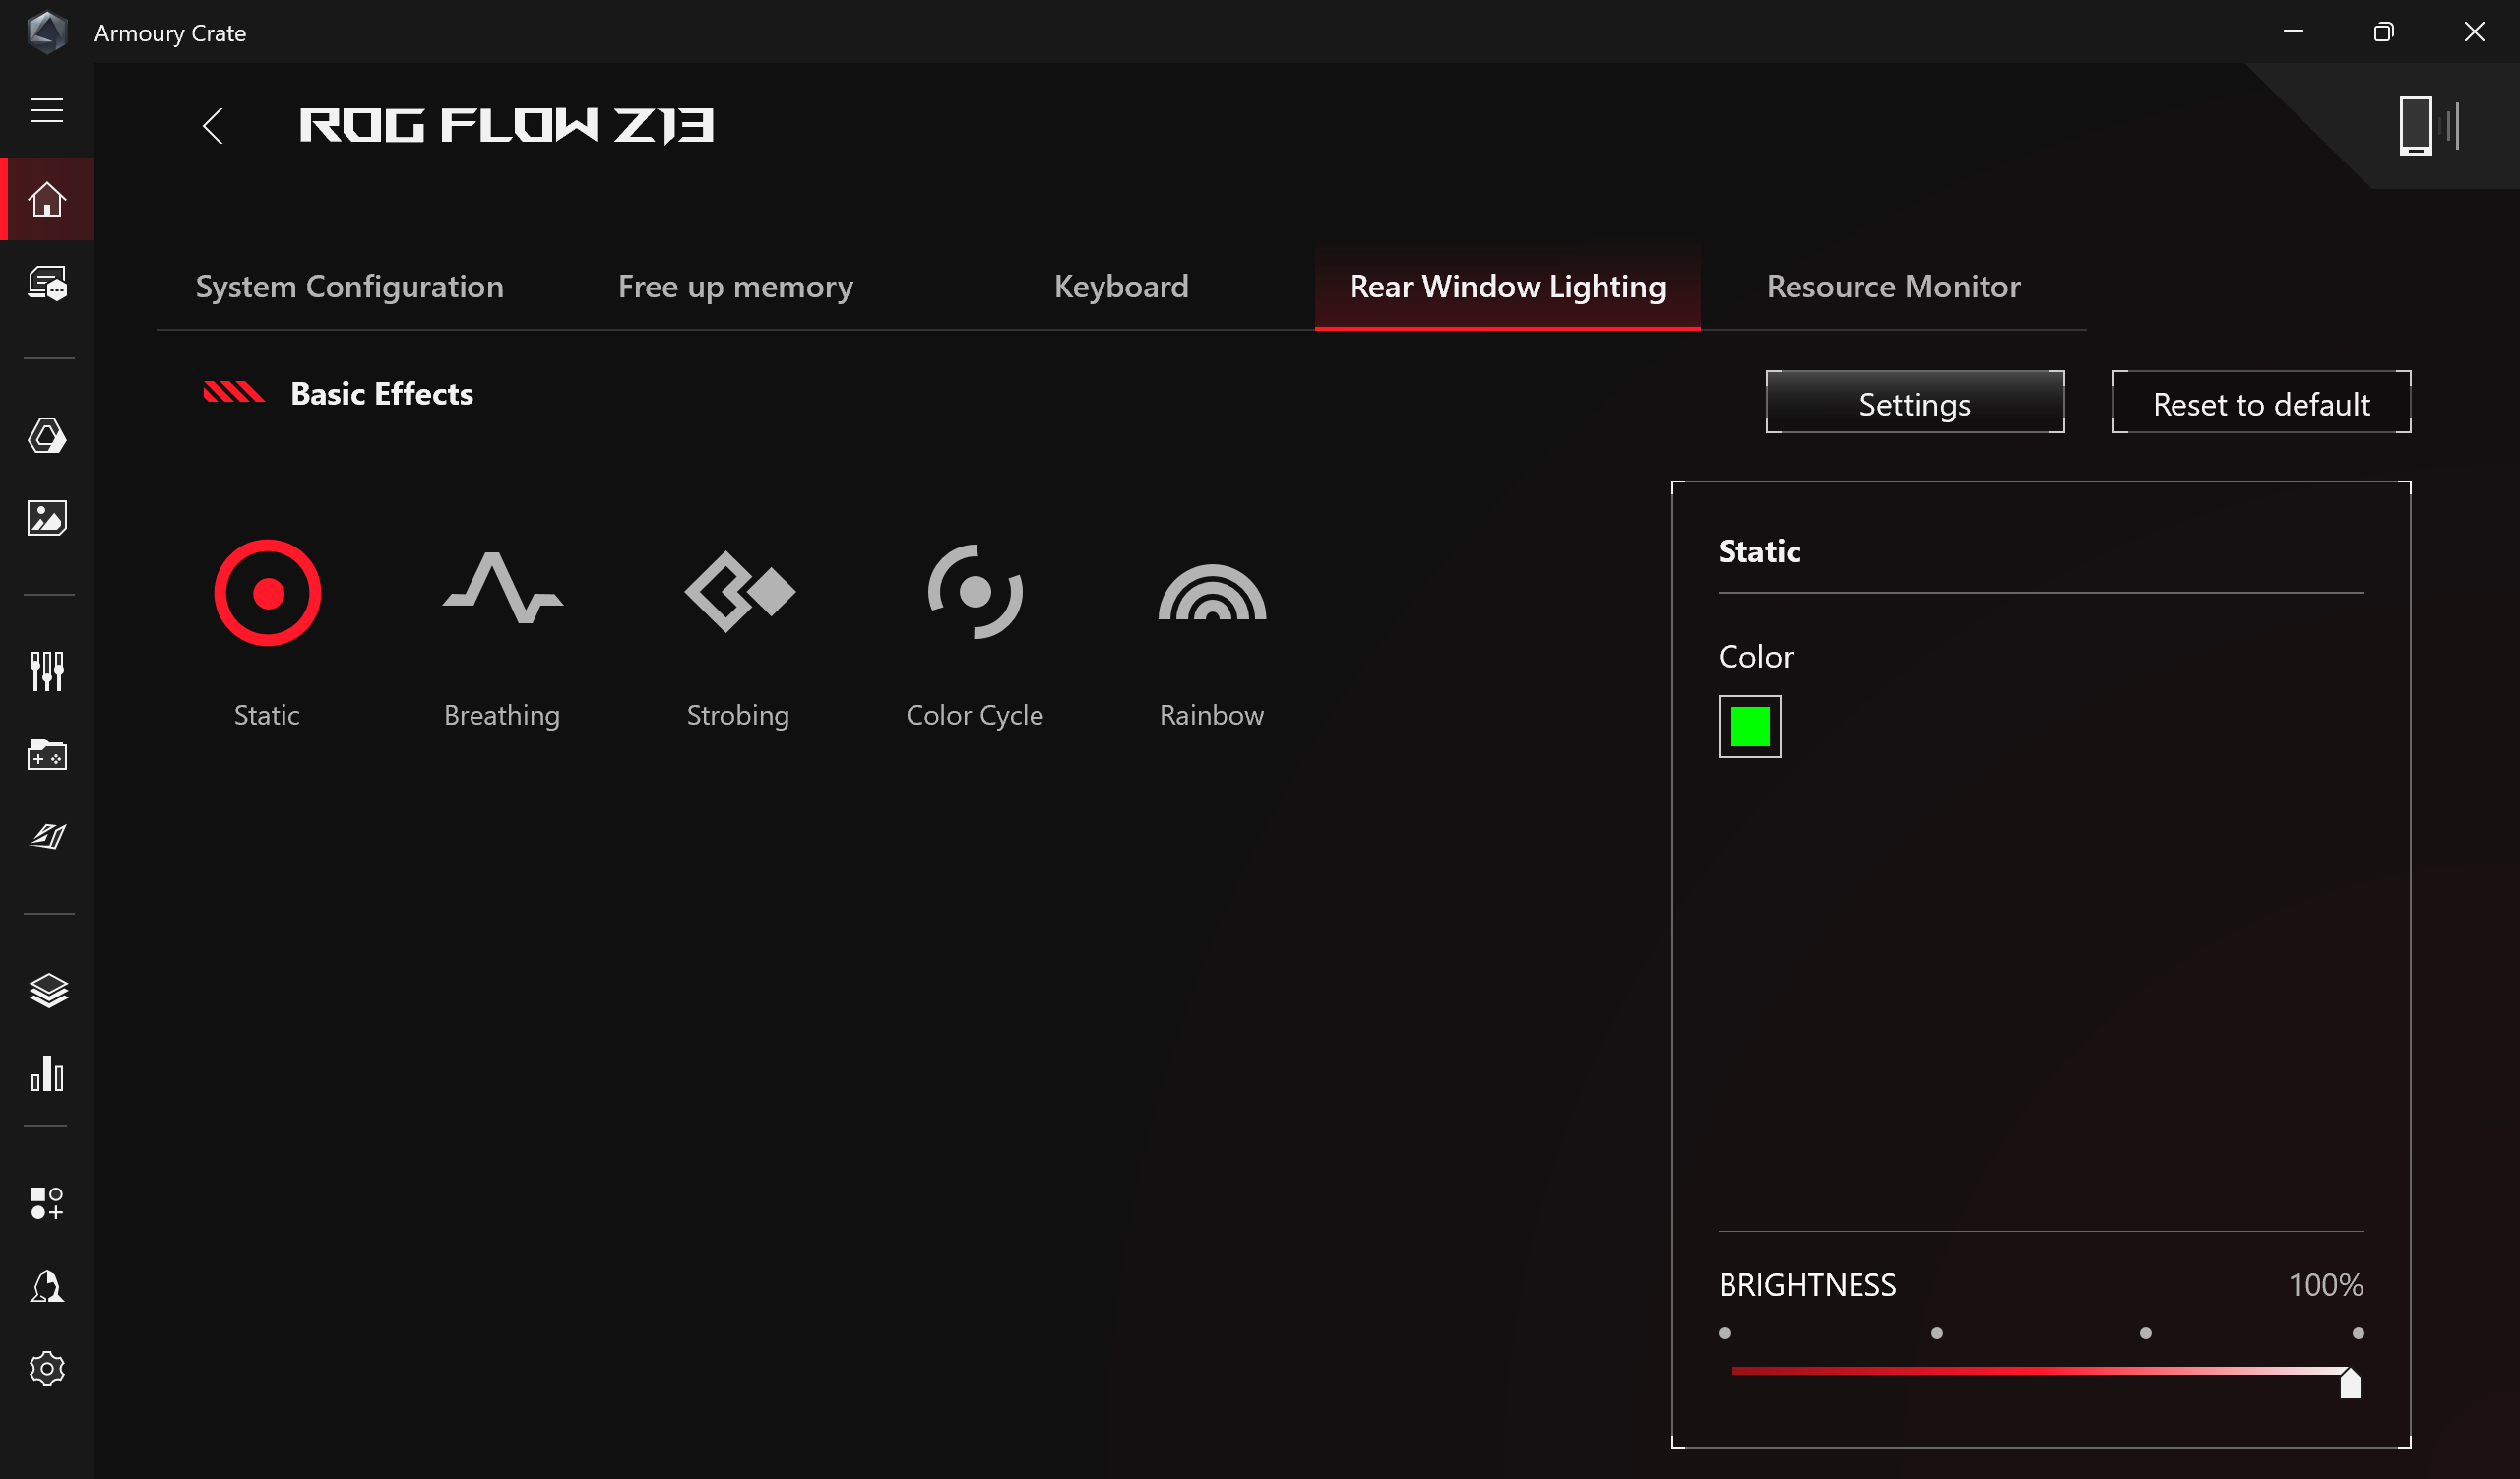Go to Home in the sidebar
This screenshot has height=1479, width=2520.
47,199
